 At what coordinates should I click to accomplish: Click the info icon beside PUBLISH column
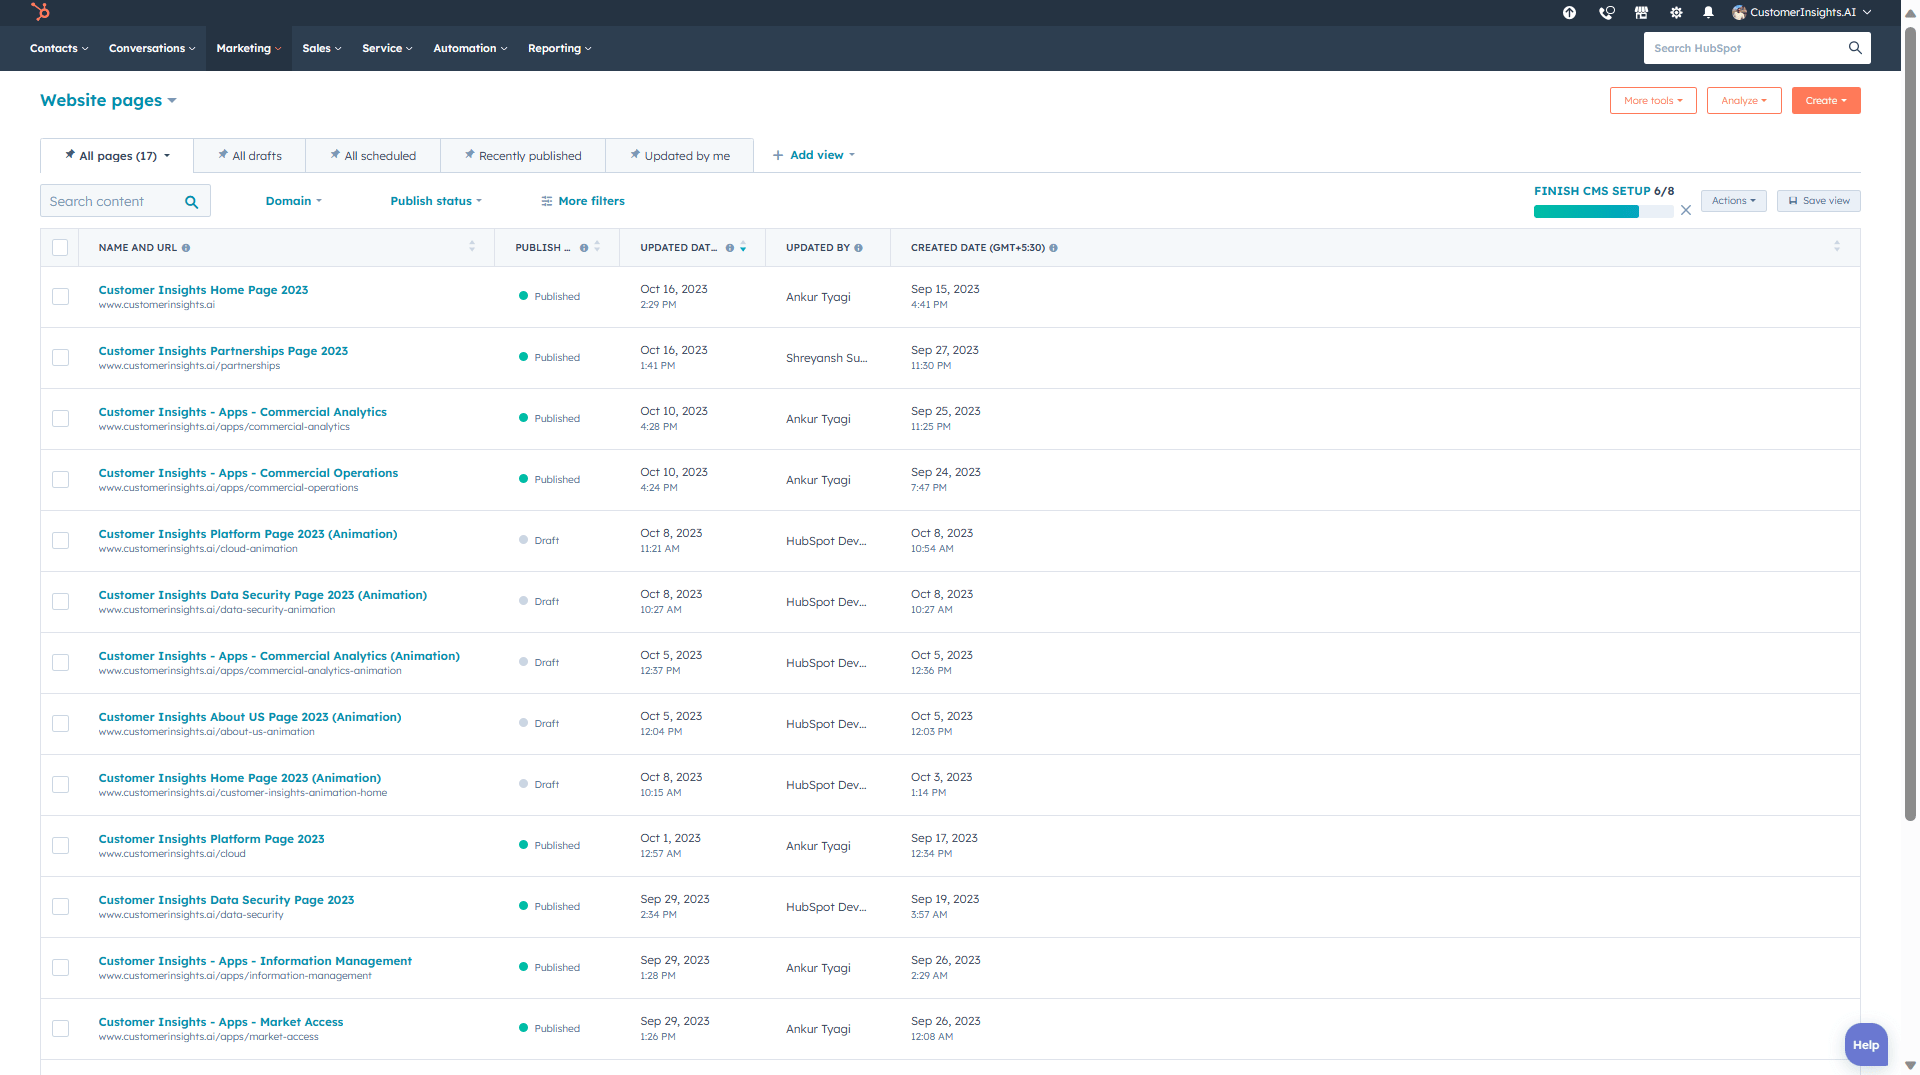[x=584, y=248]
